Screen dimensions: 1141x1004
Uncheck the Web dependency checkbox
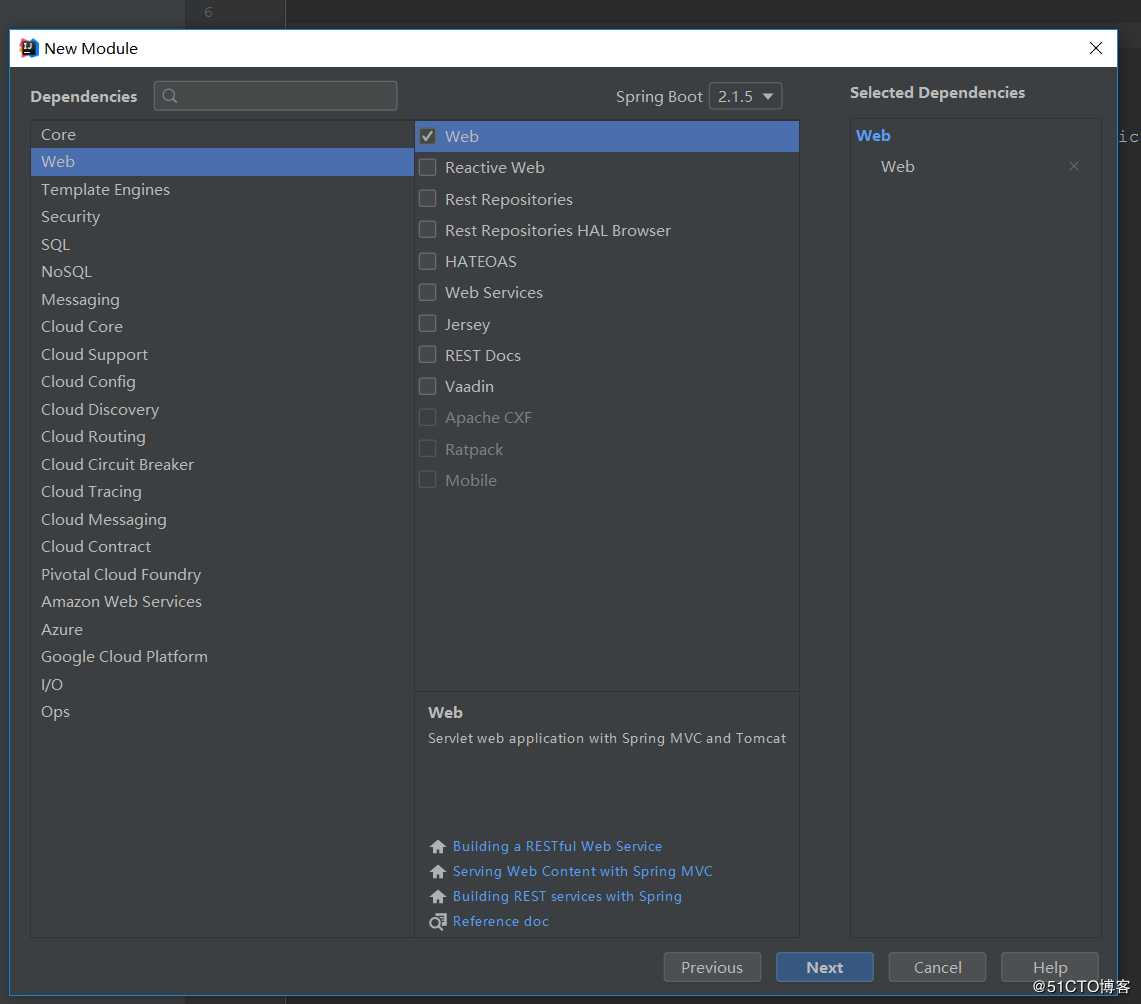(x=428, y=136)
